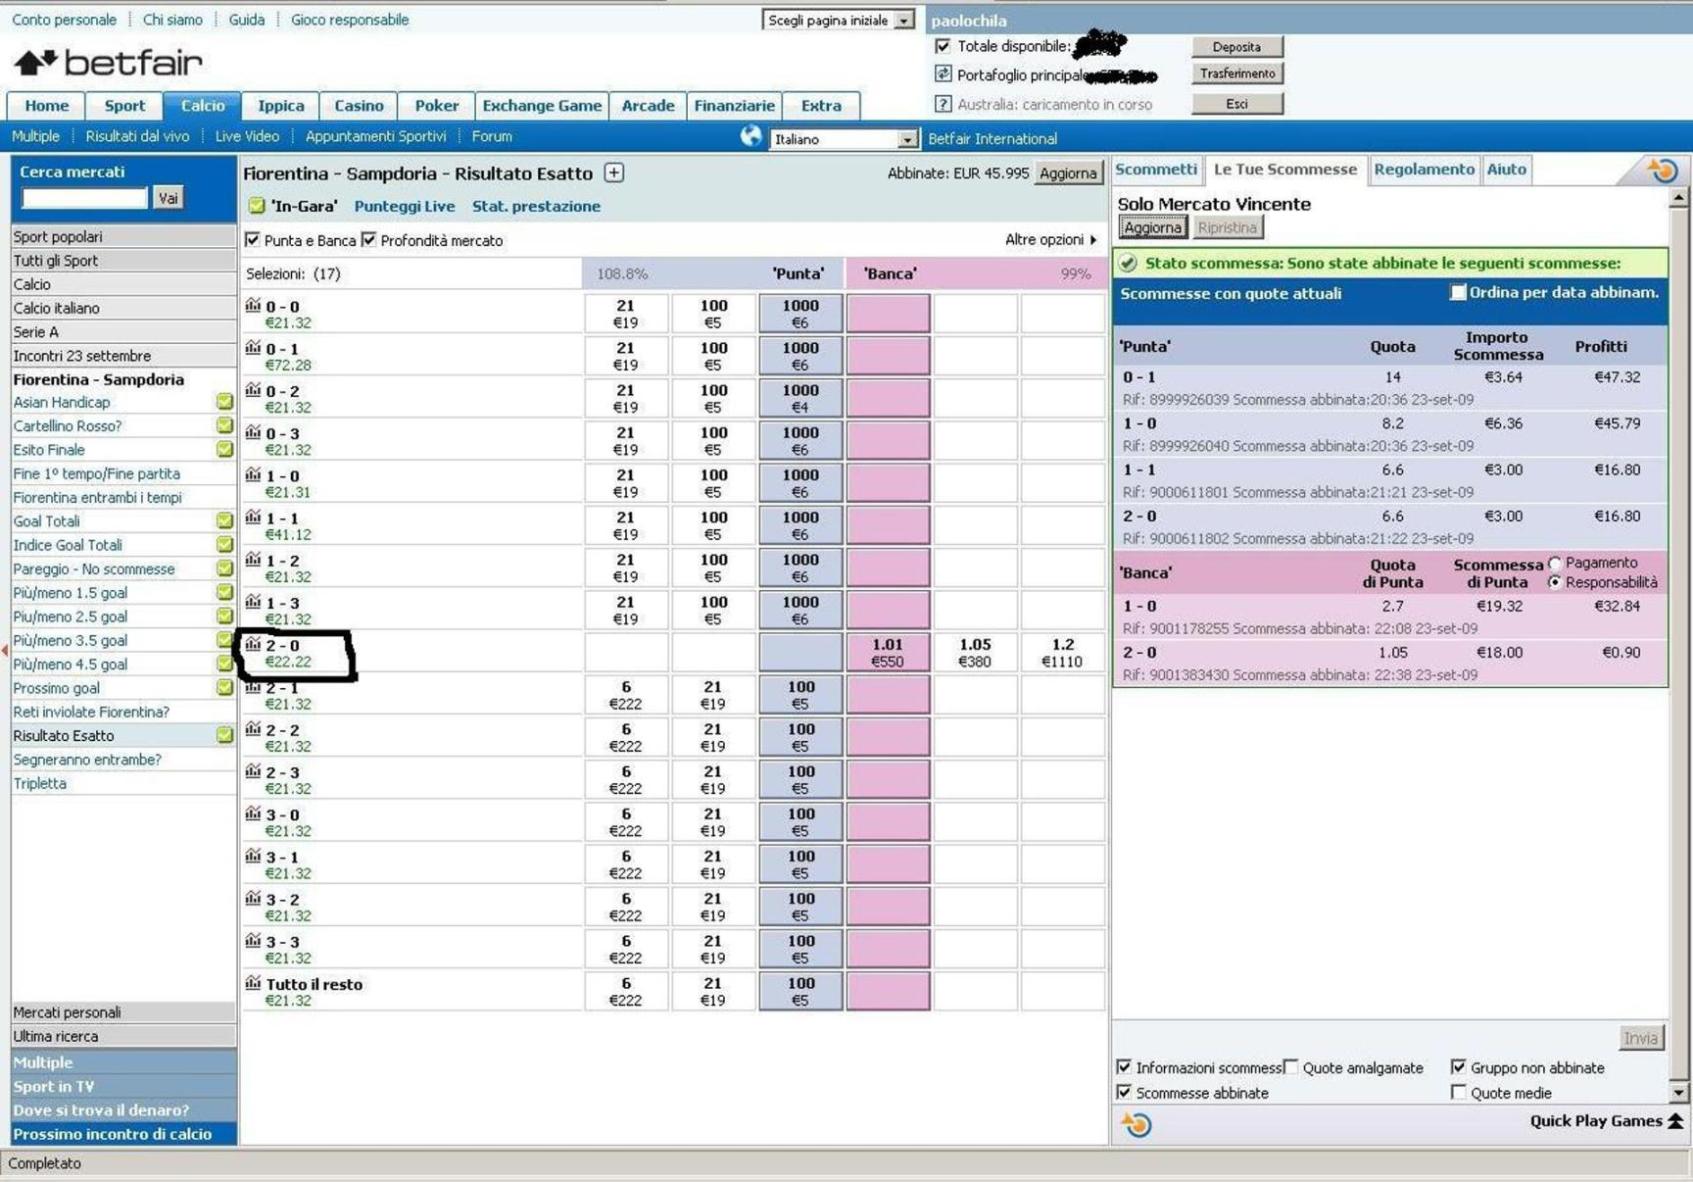Viewport: 1693px width, 1182px height.
Task: Click bet panel scrollbar down arrow
Action: (x=1678, y=1093)
